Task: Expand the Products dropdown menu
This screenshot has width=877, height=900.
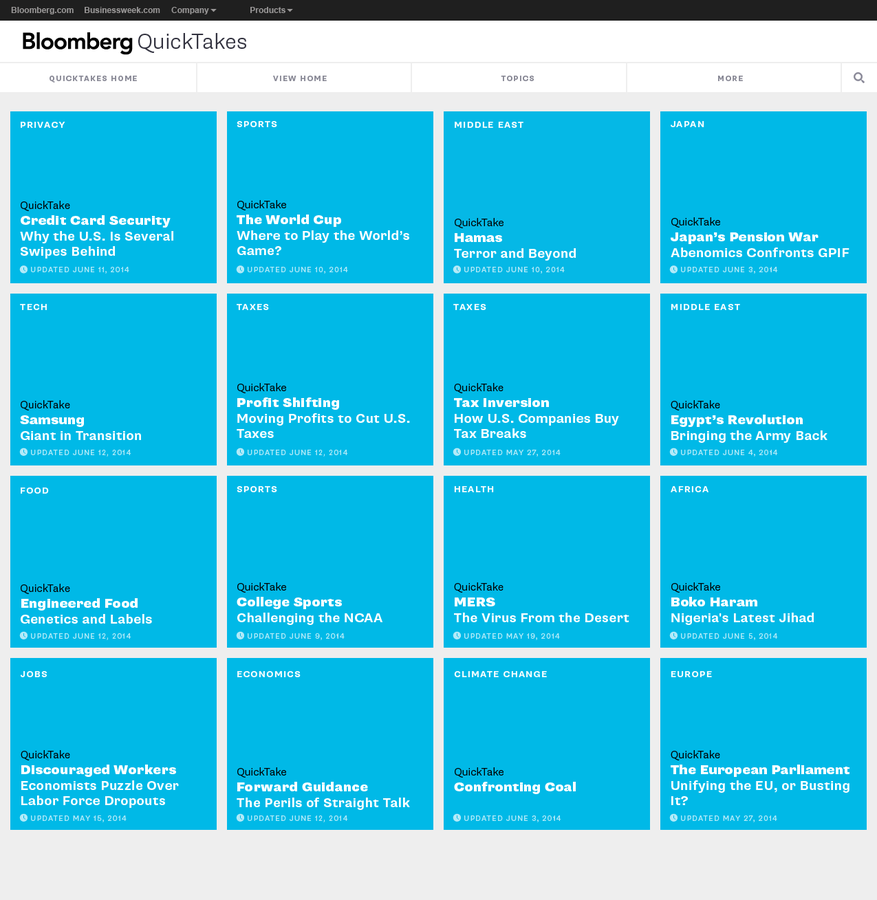Action: click(x=271, y=10)
